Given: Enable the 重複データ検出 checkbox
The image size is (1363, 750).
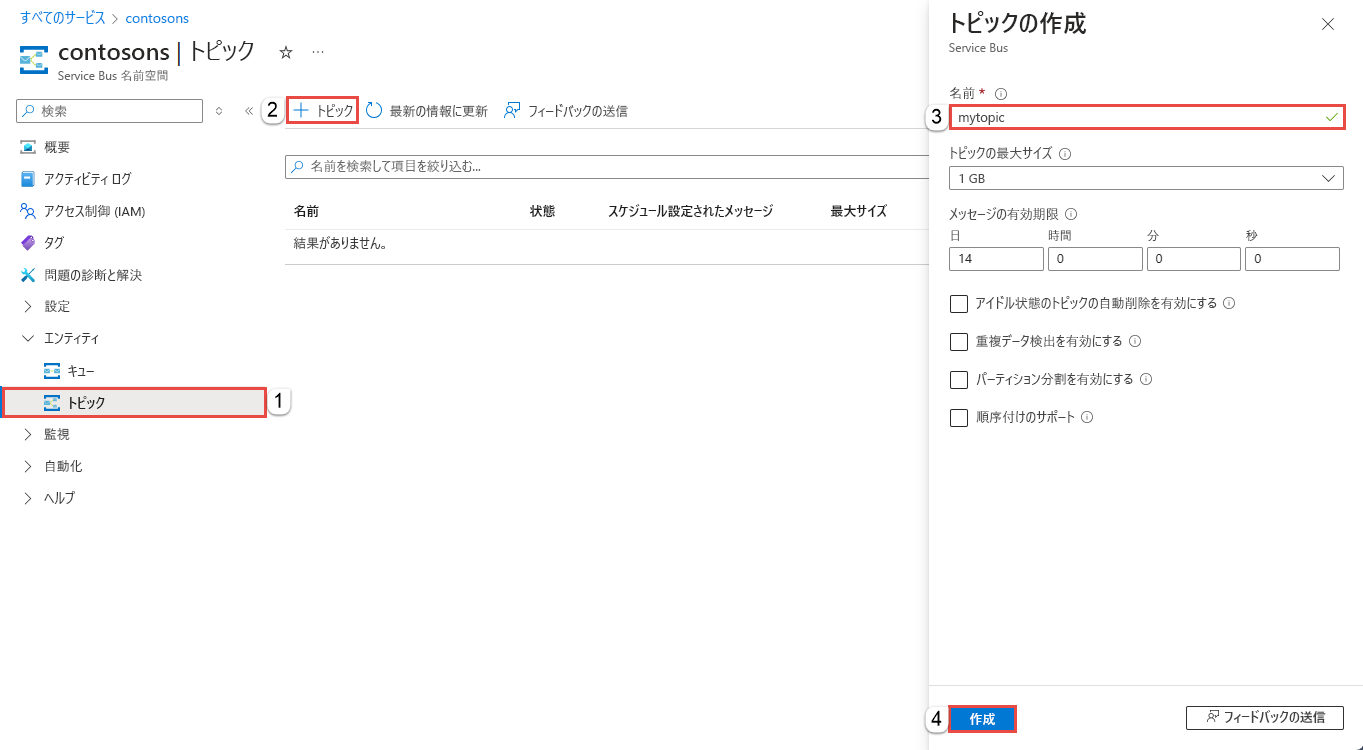Looking at the screenshot, I should click(x=959, y=341).
